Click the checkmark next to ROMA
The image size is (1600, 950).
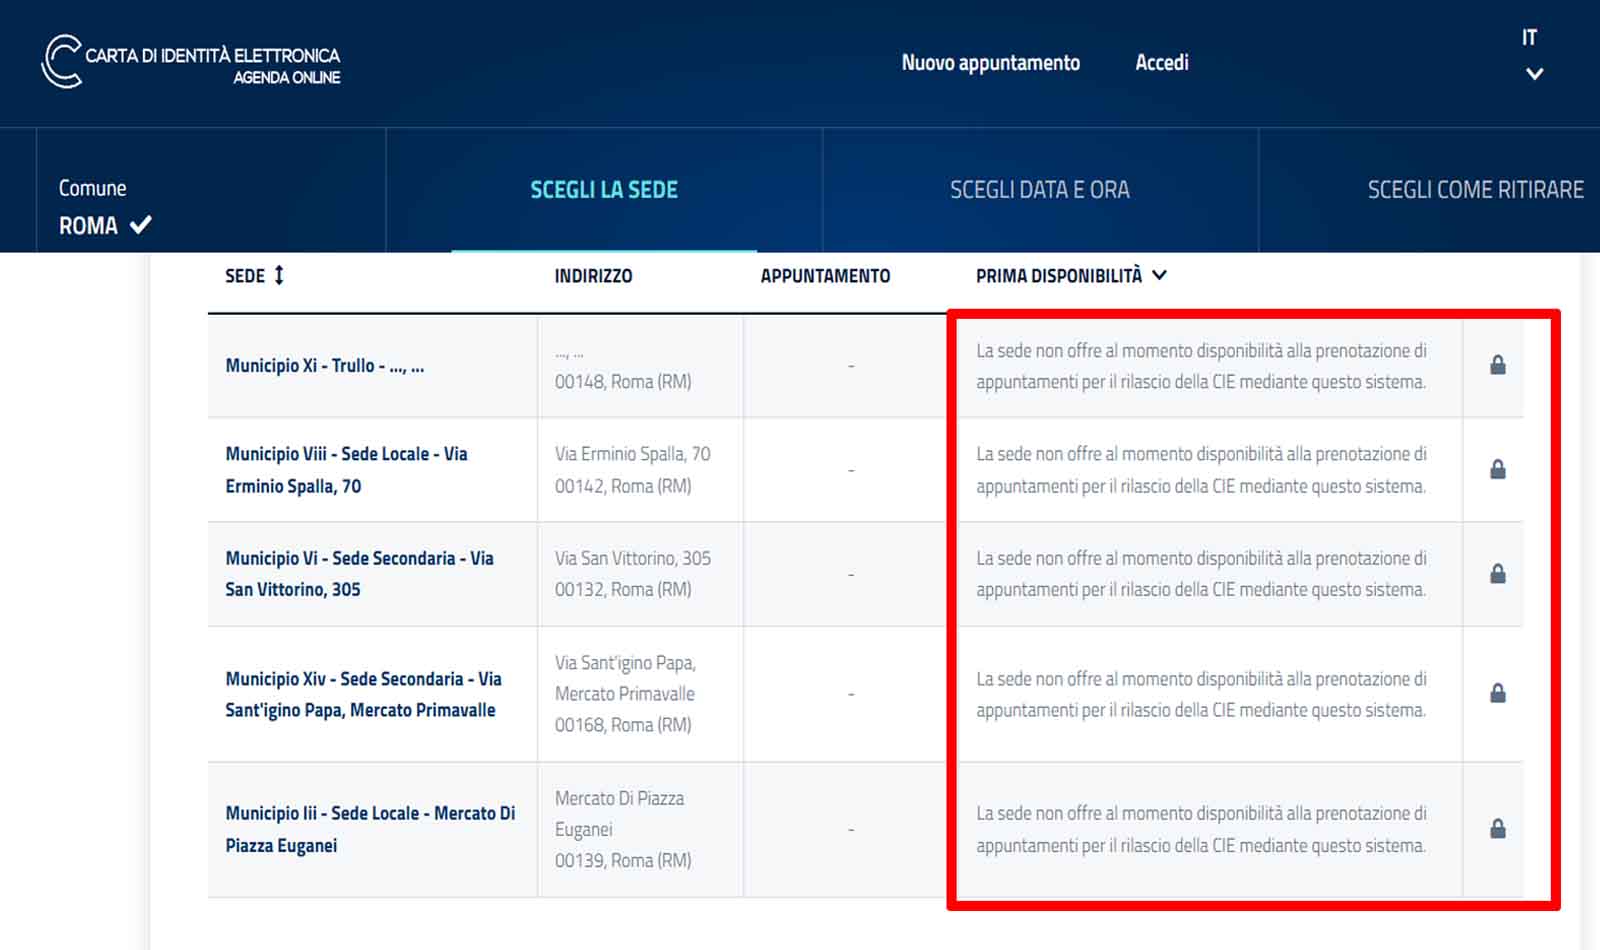pyautogui.click(x=141, y=224)
